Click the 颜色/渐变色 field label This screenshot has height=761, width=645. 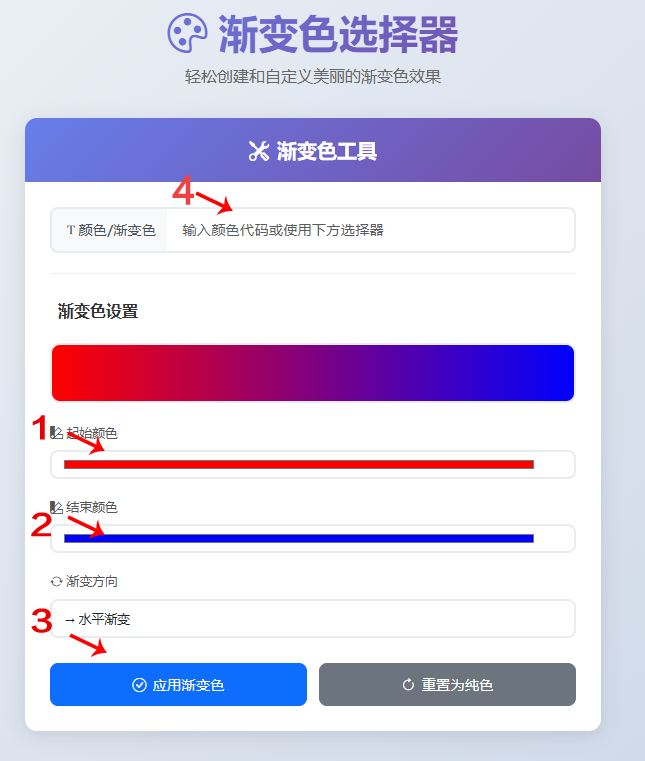[x=117, y=230]
